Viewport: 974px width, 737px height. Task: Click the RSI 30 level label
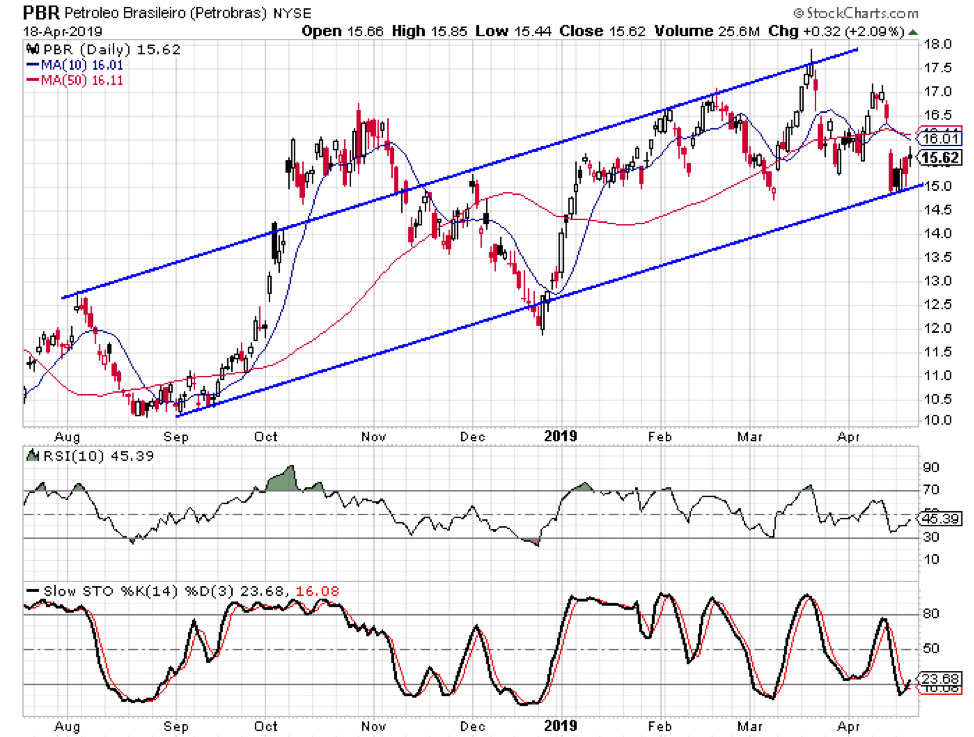[931, 537]
